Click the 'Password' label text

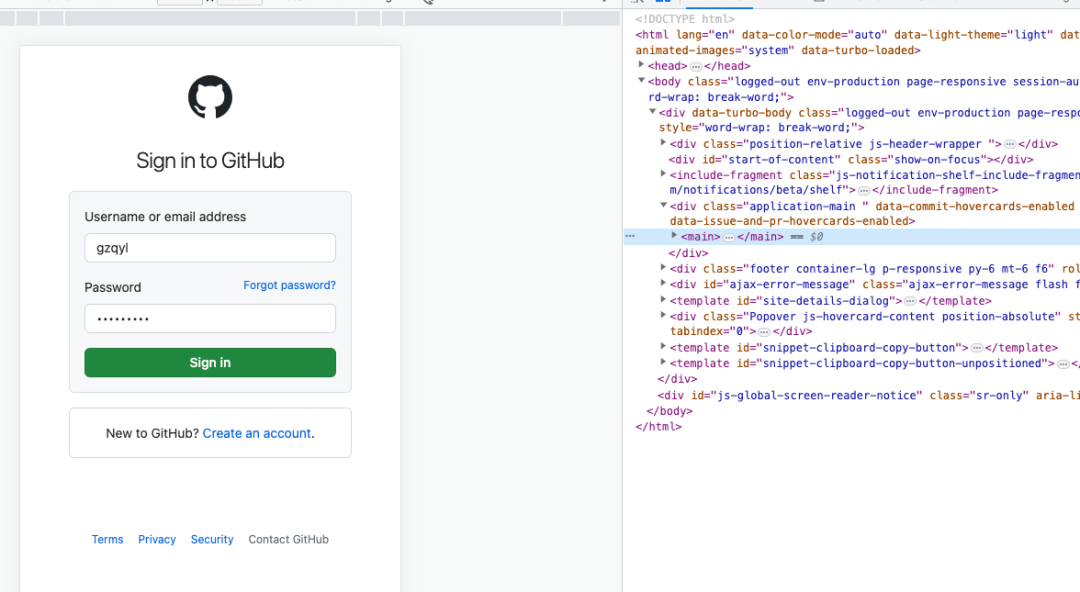pos(113,287)
